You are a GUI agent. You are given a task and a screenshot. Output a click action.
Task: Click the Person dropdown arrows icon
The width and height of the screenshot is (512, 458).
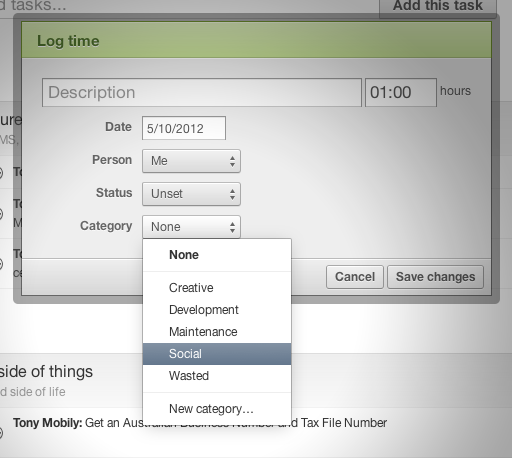(232, 161)
